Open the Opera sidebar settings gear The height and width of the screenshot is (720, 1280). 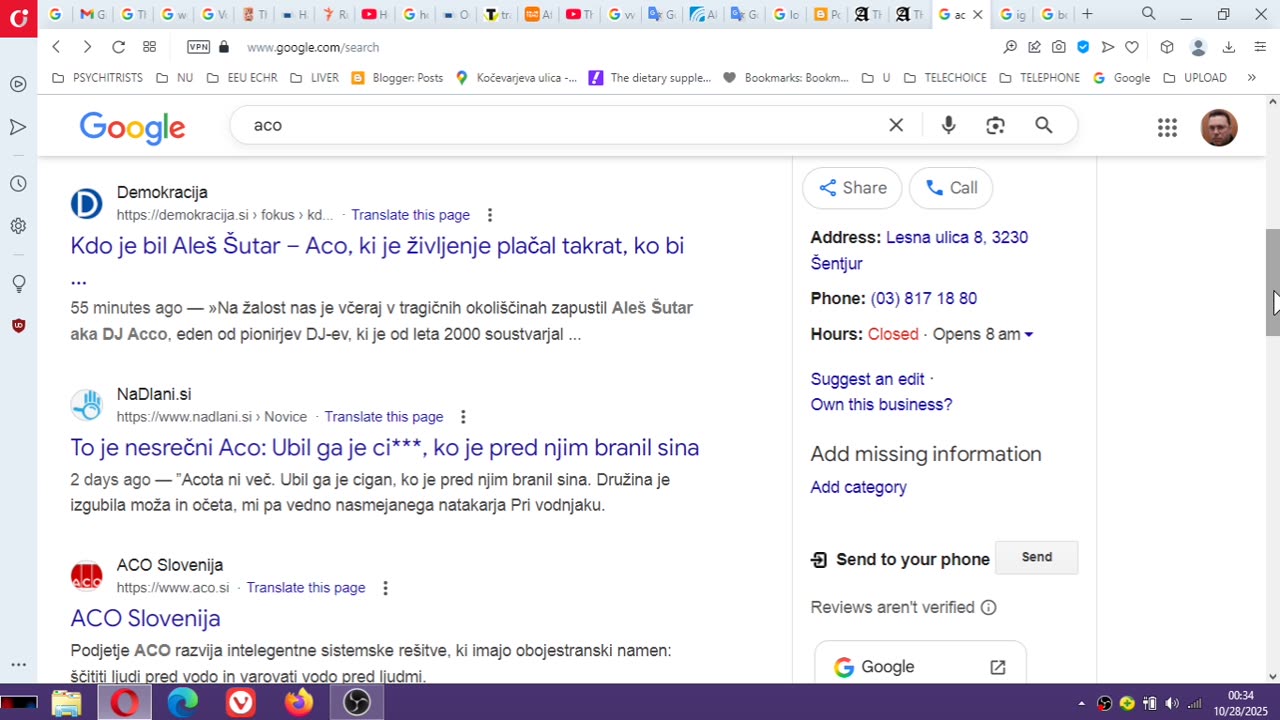(18, 226)
